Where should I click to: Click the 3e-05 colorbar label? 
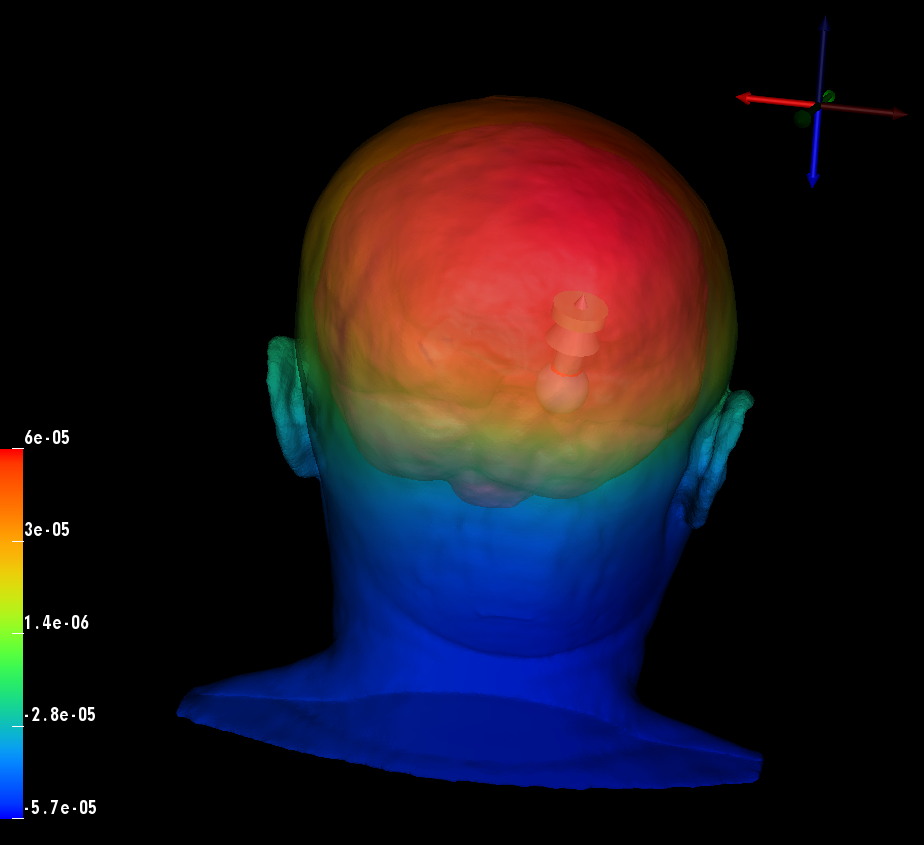point(47,530)
